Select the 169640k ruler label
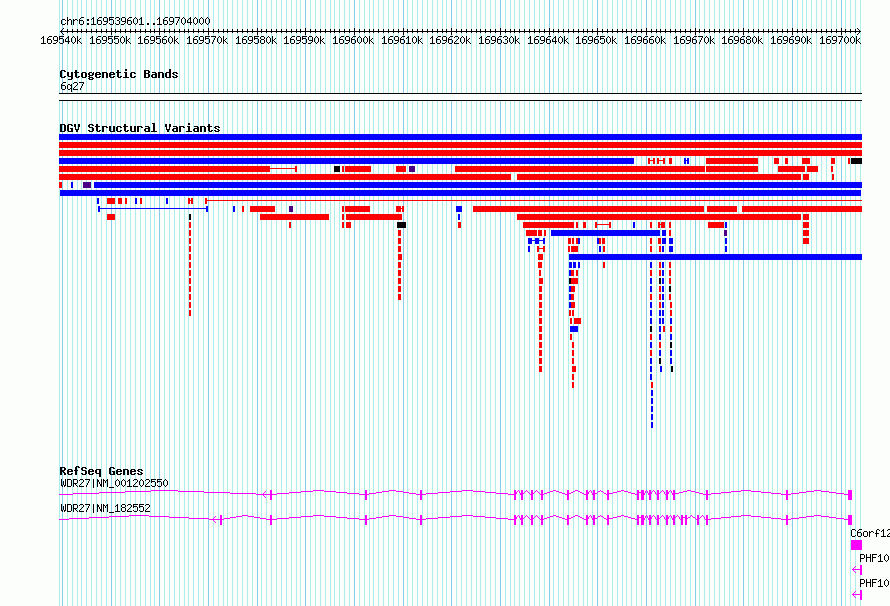890x606 pixels. (x=547, y=40)
